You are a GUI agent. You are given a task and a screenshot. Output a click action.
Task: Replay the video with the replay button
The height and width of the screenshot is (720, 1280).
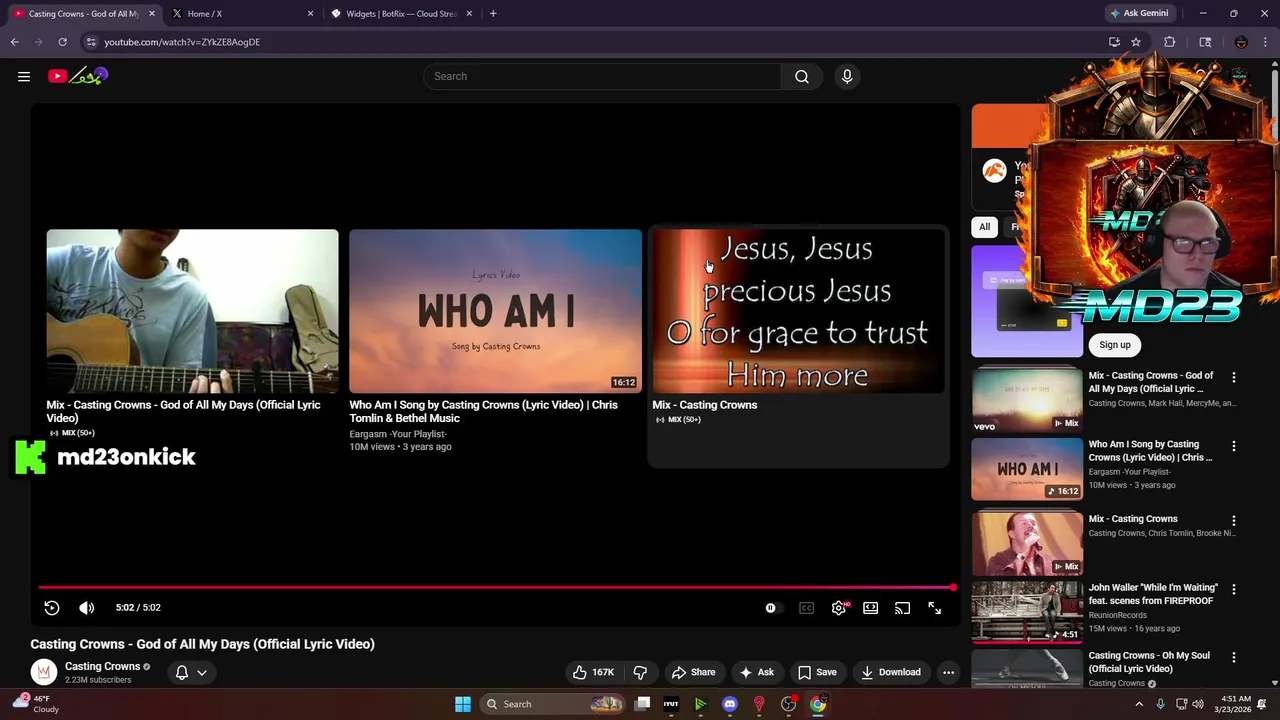click(x=52, y=608)
